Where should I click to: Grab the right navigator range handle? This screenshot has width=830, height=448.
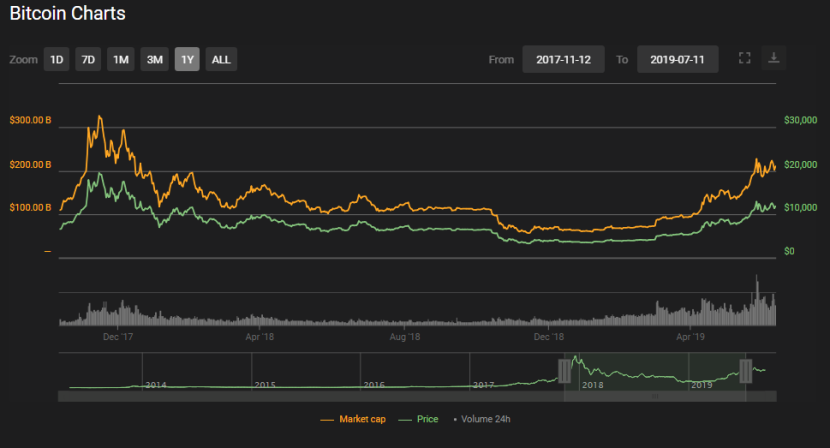[745, 371]
